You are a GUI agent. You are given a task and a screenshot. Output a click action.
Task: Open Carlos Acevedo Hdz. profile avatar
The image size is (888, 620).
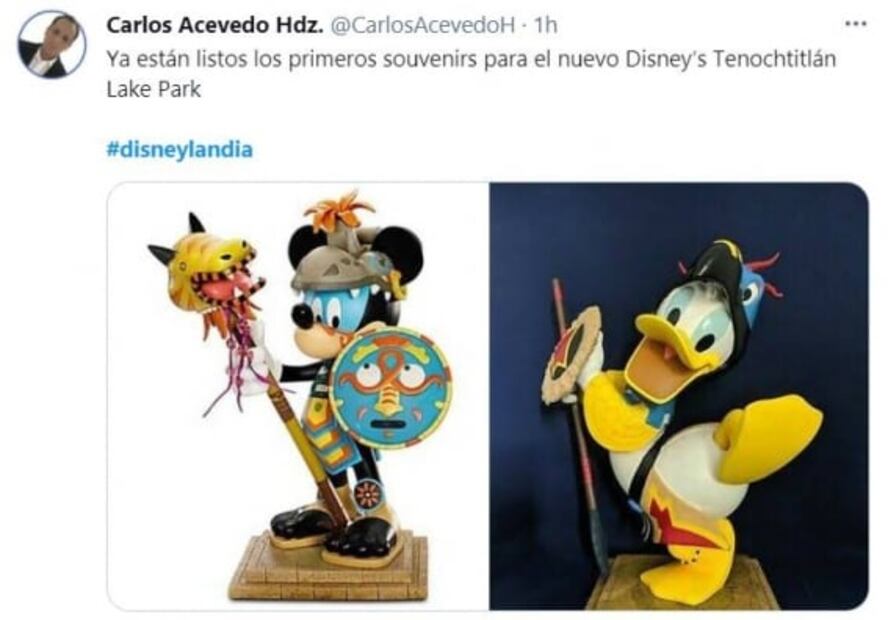tap(52, 44)
